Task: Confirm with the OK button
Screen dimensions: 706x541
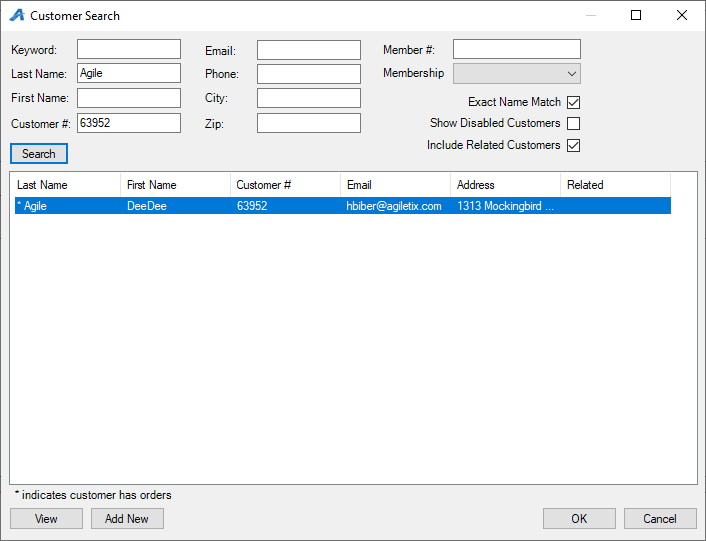Action: [x=579, y=518]
